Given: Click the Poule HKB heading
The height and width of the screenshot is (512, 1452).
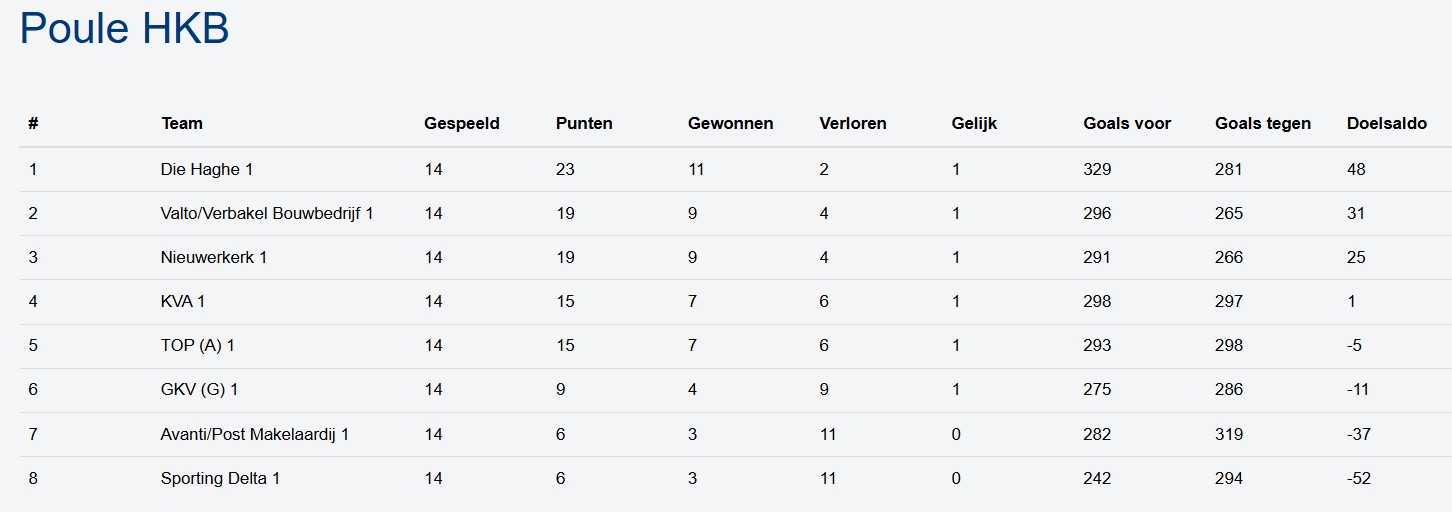Looking at the screenshot, I should [124, 29].
